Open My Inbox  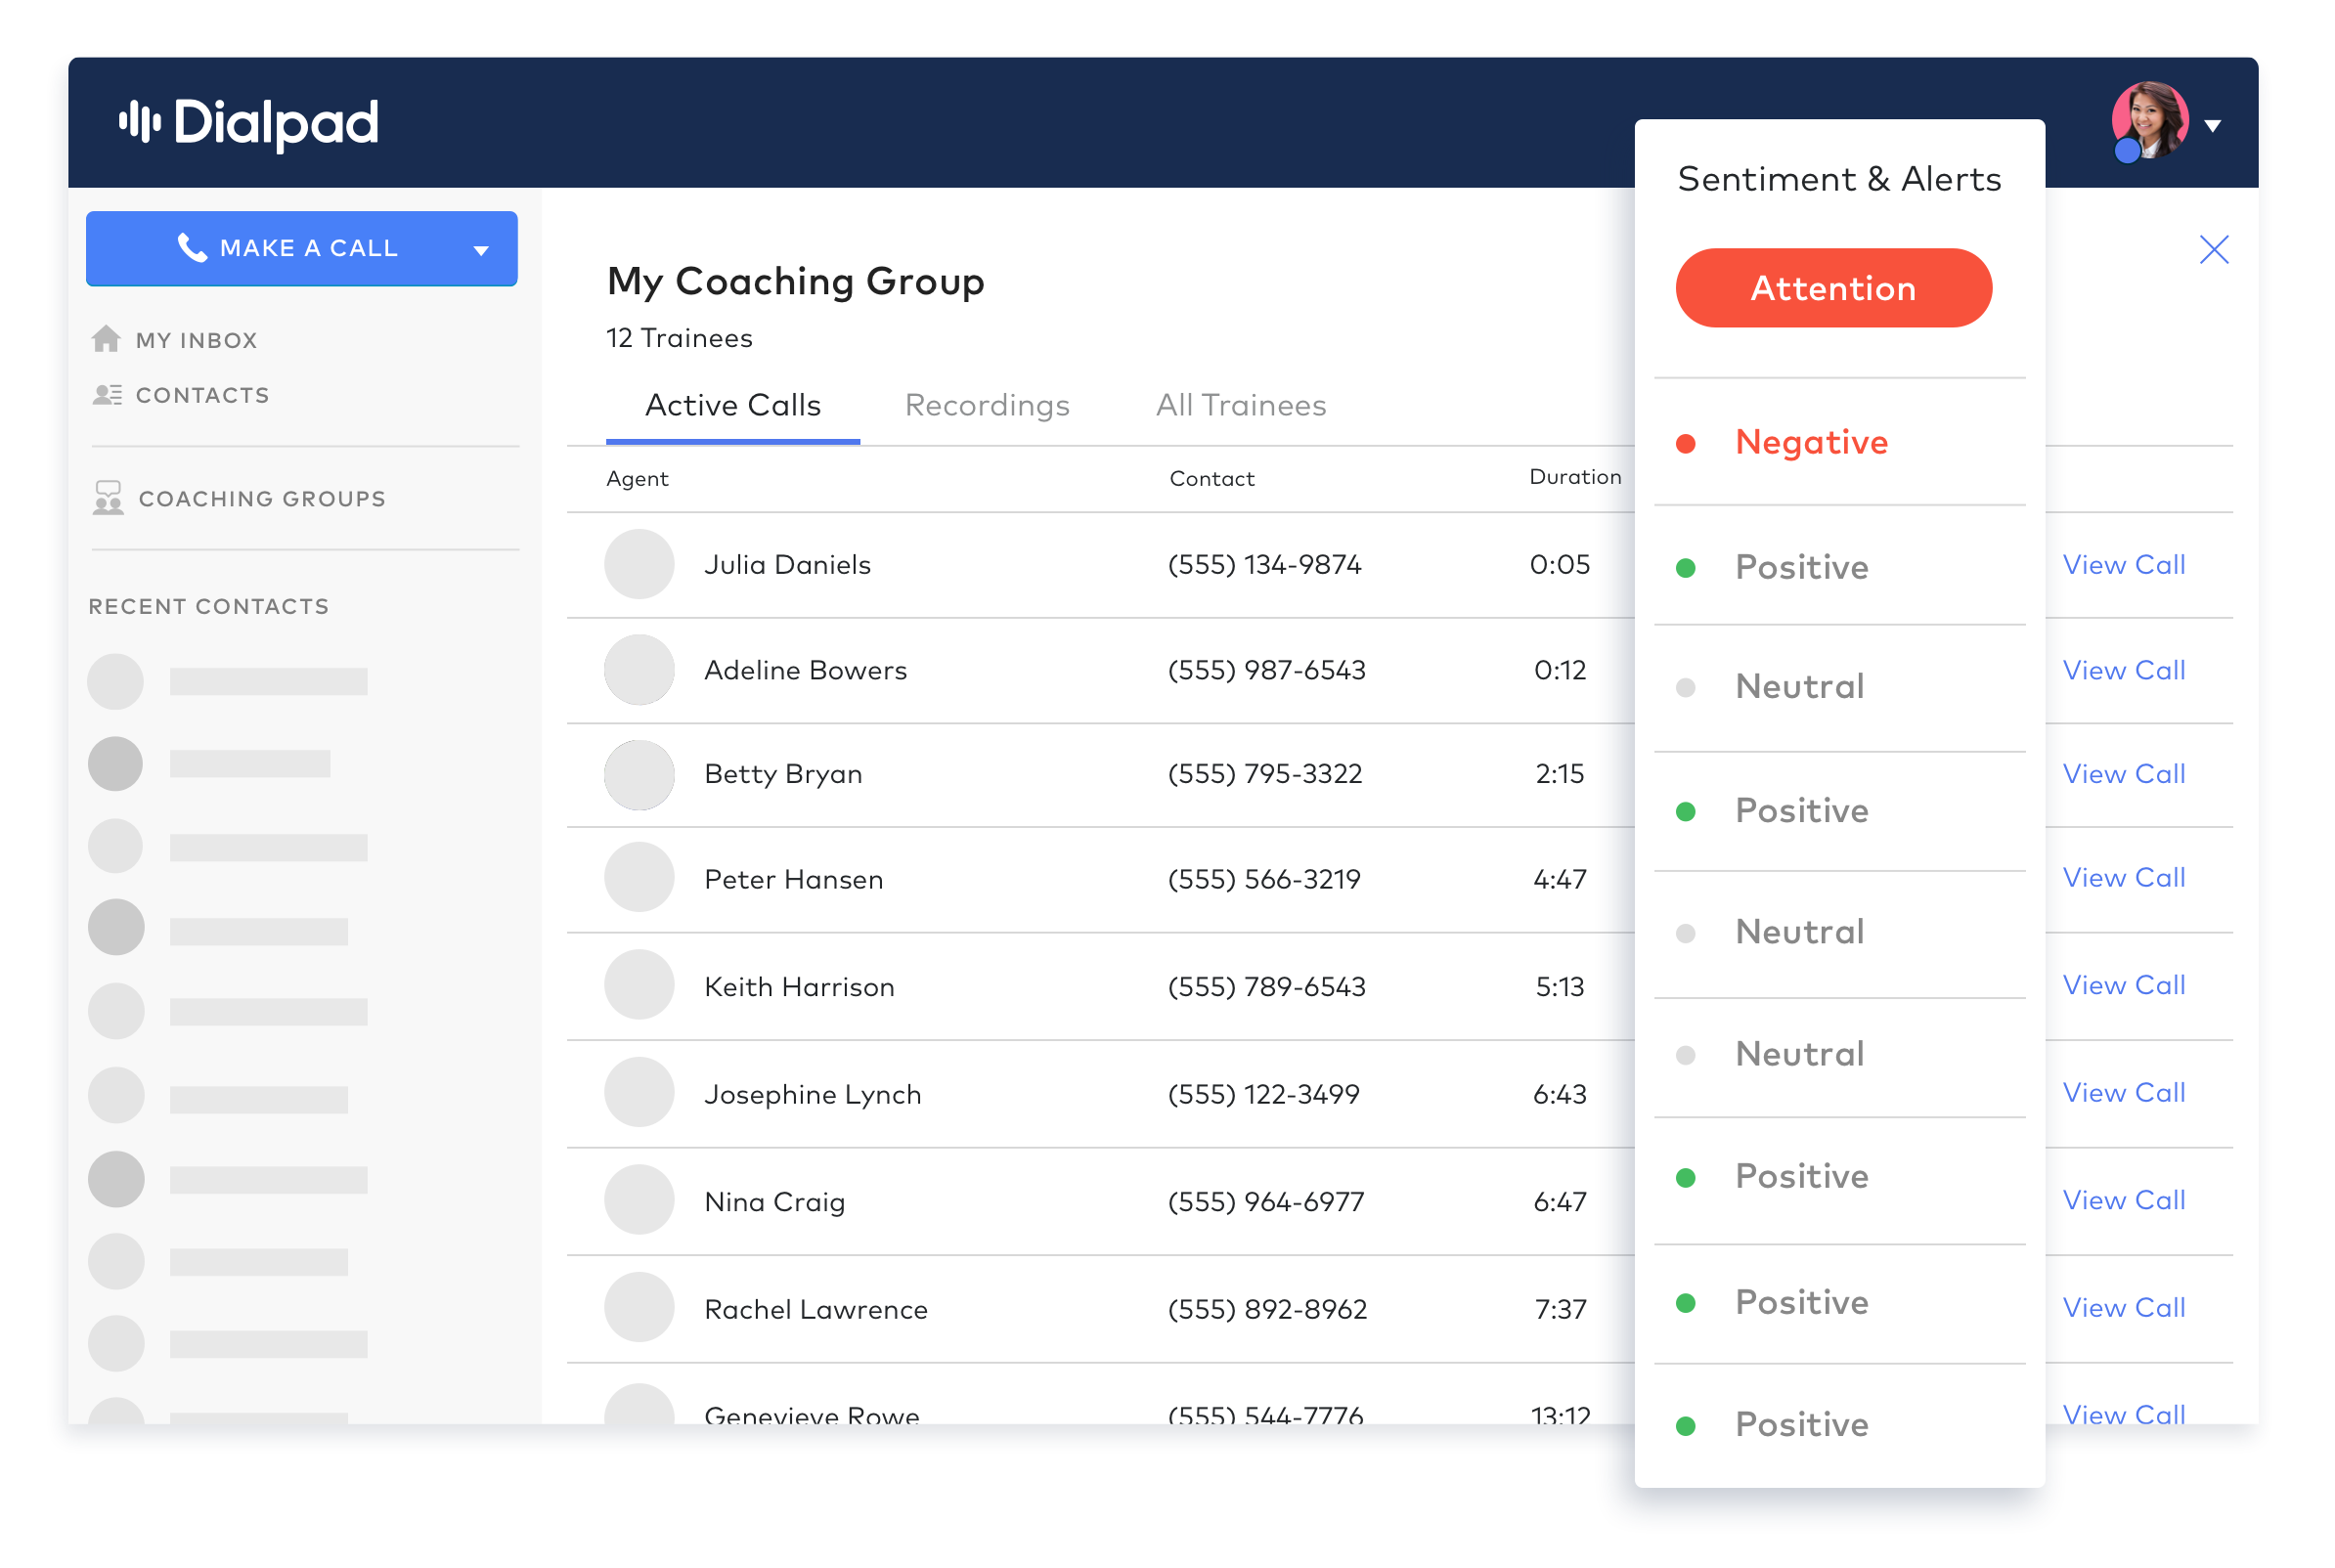click(x=196, y=340)
